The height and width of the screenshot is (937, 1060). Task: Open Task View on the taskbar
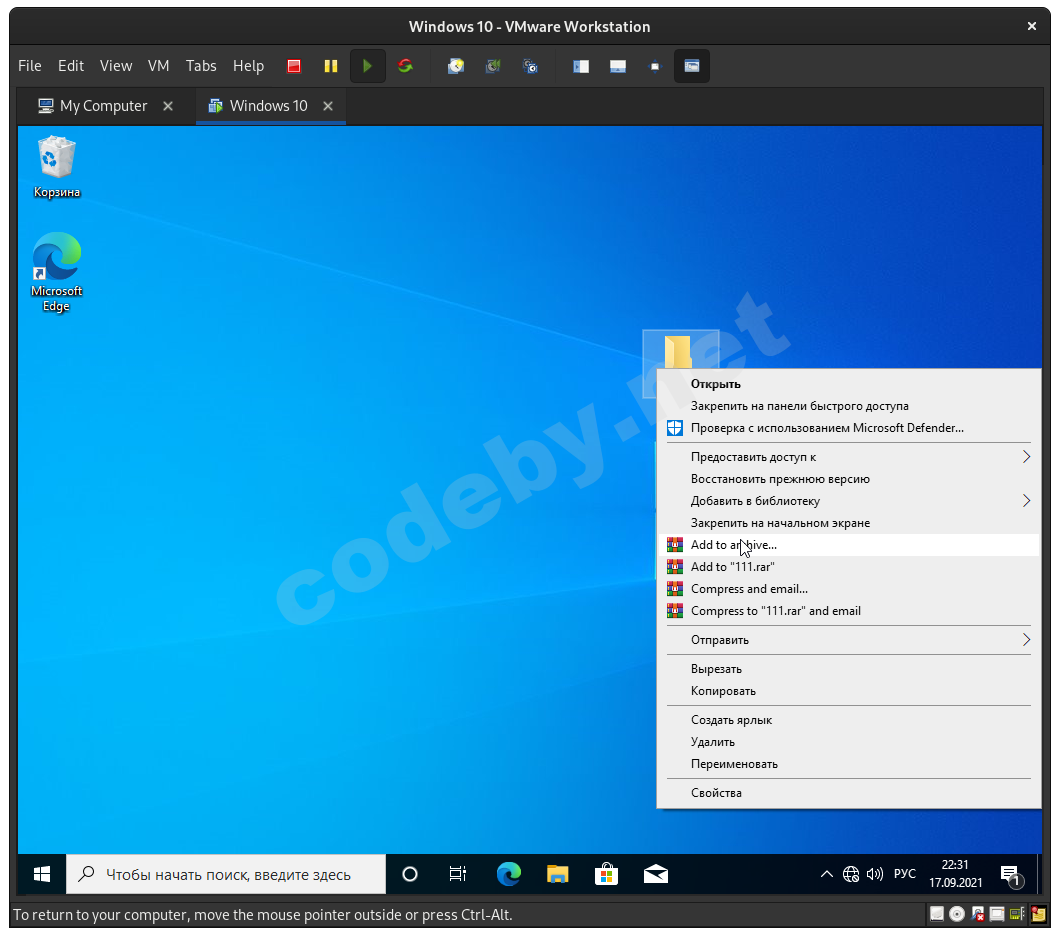tap(458, 875)
